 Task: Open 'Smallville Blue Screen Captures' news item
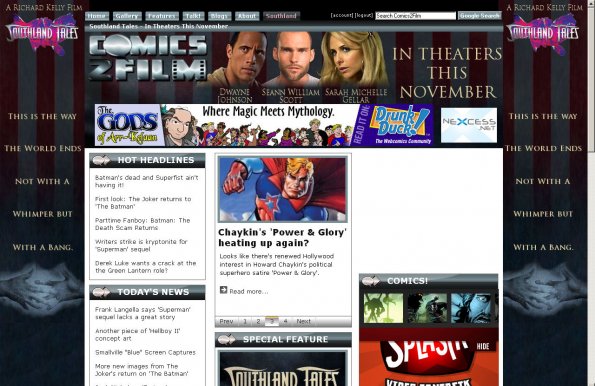(x=145, y=353)
